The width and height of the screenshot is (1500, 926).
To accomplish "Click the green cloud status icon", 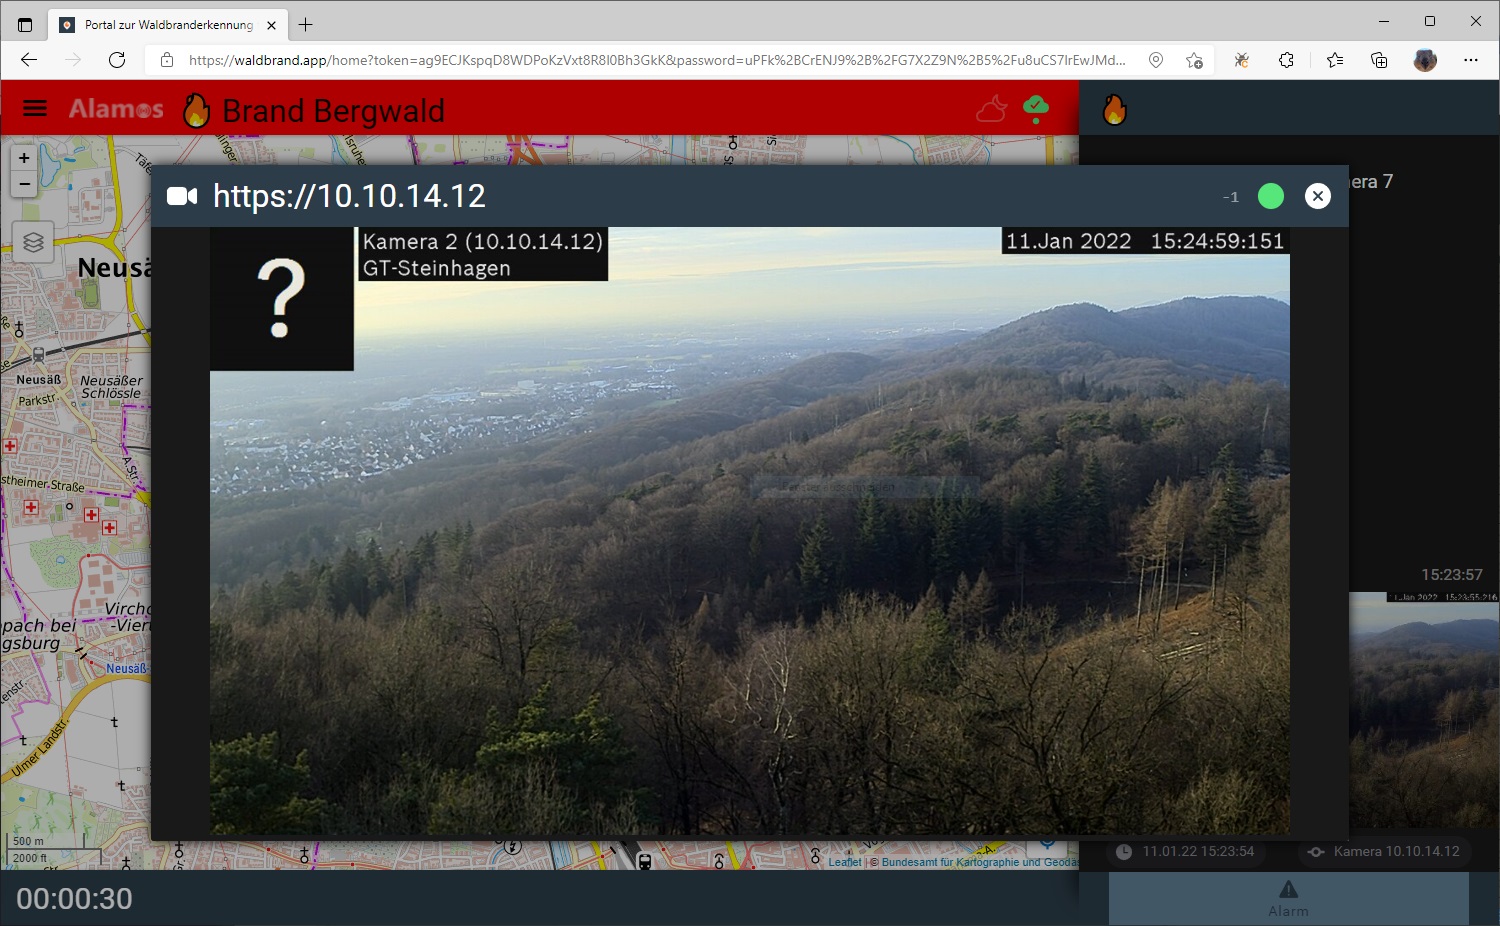I will click(1036, 108).
